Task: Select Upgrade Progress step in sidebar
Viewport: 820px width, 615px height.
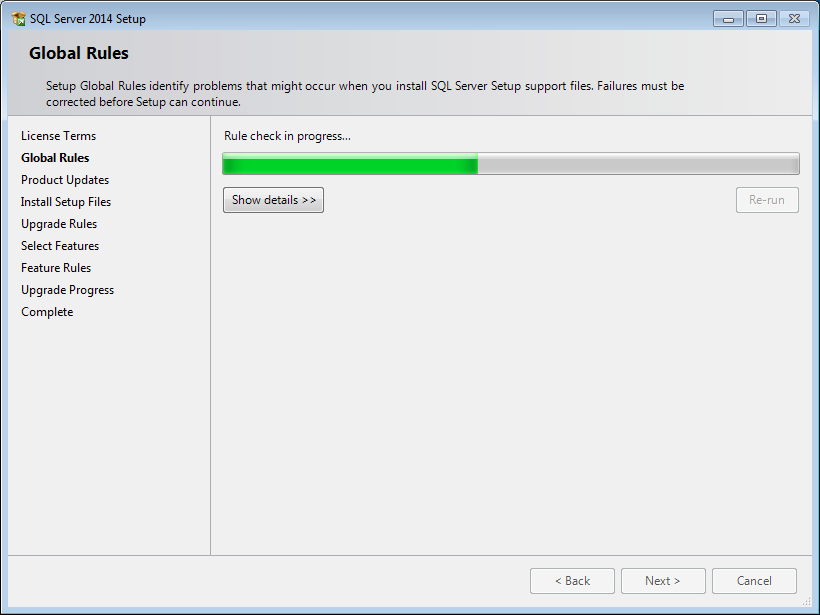Action: tap(67, 290)
